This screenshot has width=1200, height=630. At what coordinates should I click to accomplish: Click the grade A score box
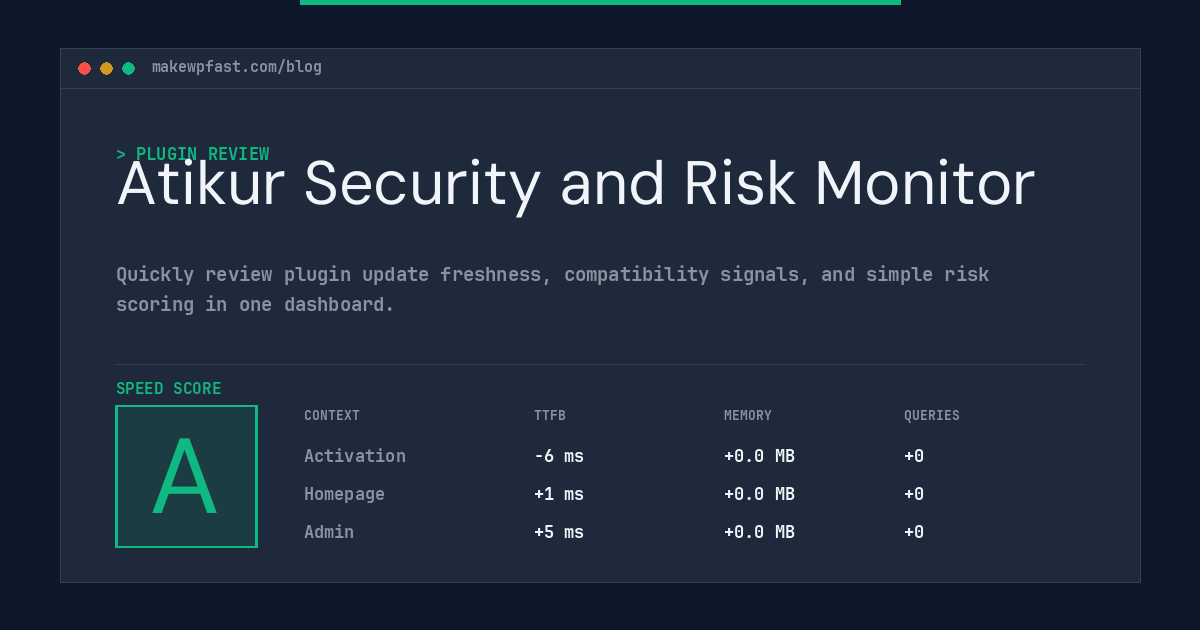click(x=186, y=476)
